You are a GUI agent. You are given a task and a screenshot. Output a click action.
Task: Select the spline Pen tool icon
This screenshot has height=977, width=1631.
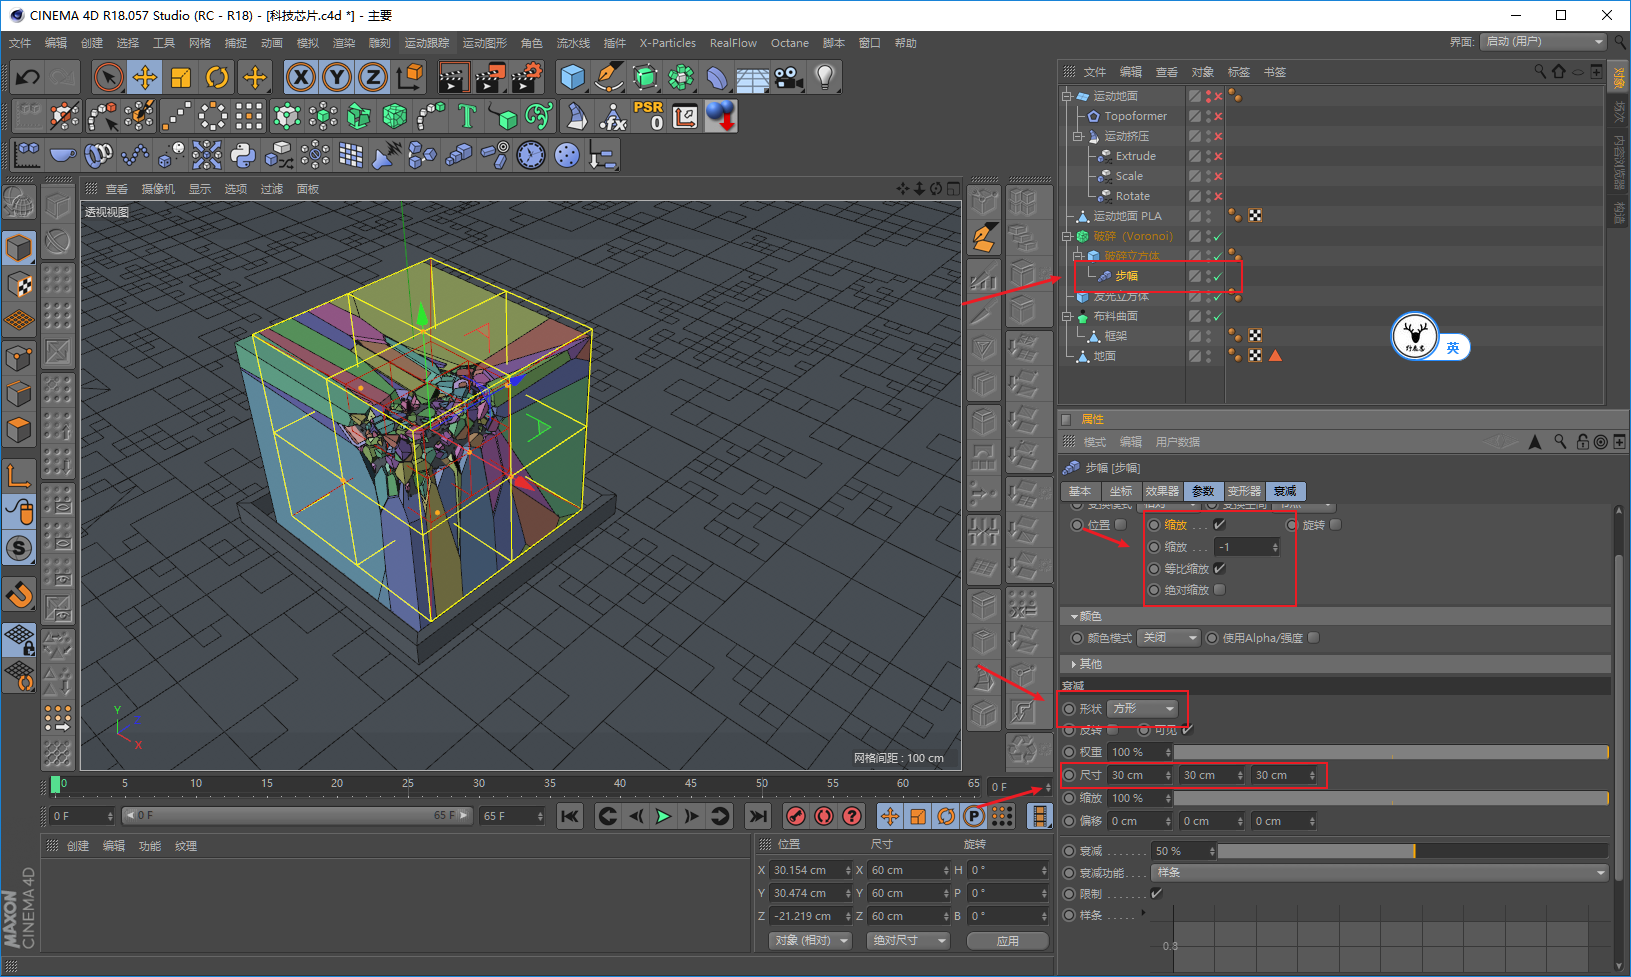608,77
